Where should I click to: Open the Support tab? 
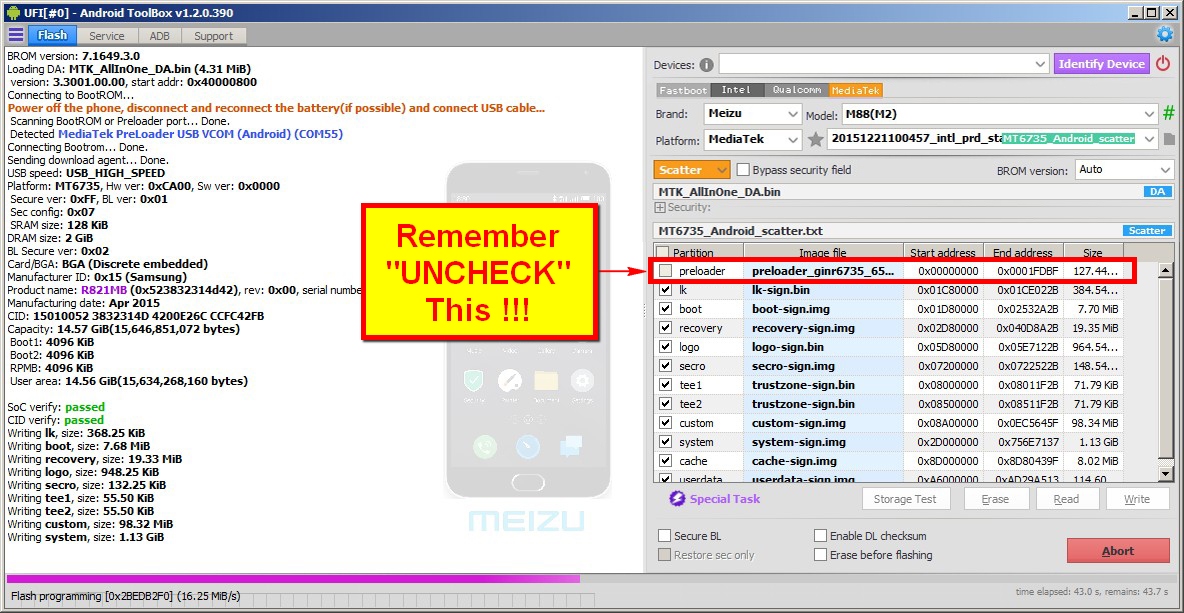click(x=214, y=35)
